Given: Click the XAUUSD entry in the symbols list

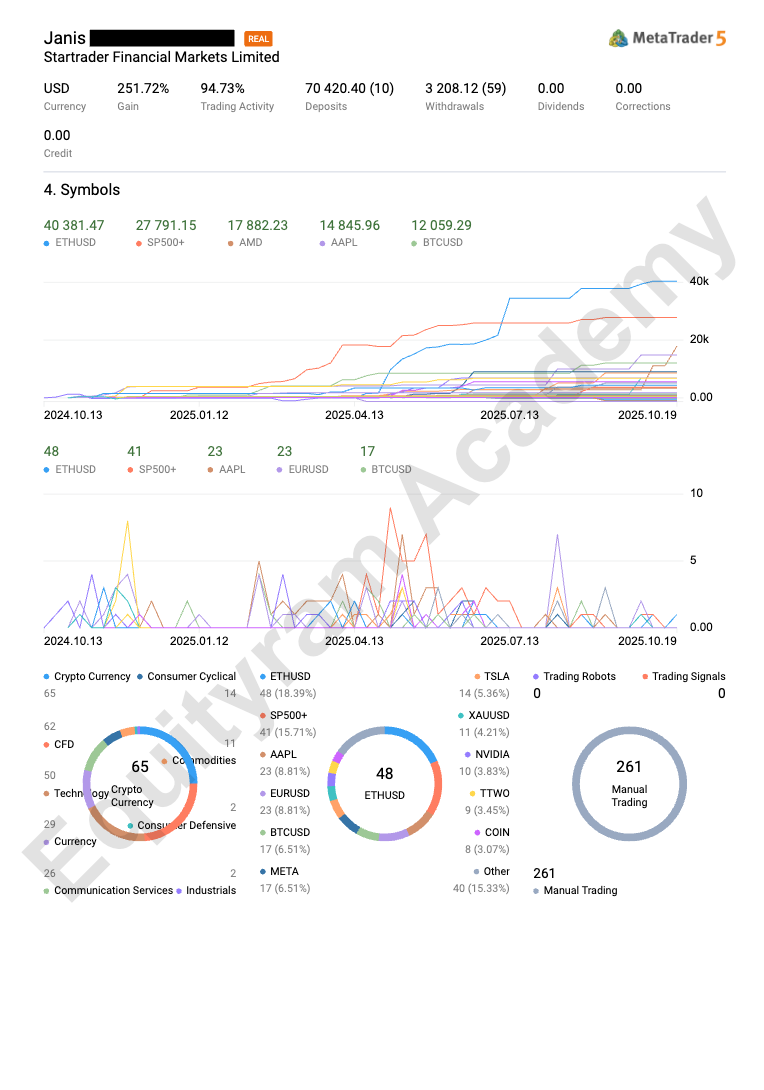Looking at the screenshot, I should [x=488, y=716].
